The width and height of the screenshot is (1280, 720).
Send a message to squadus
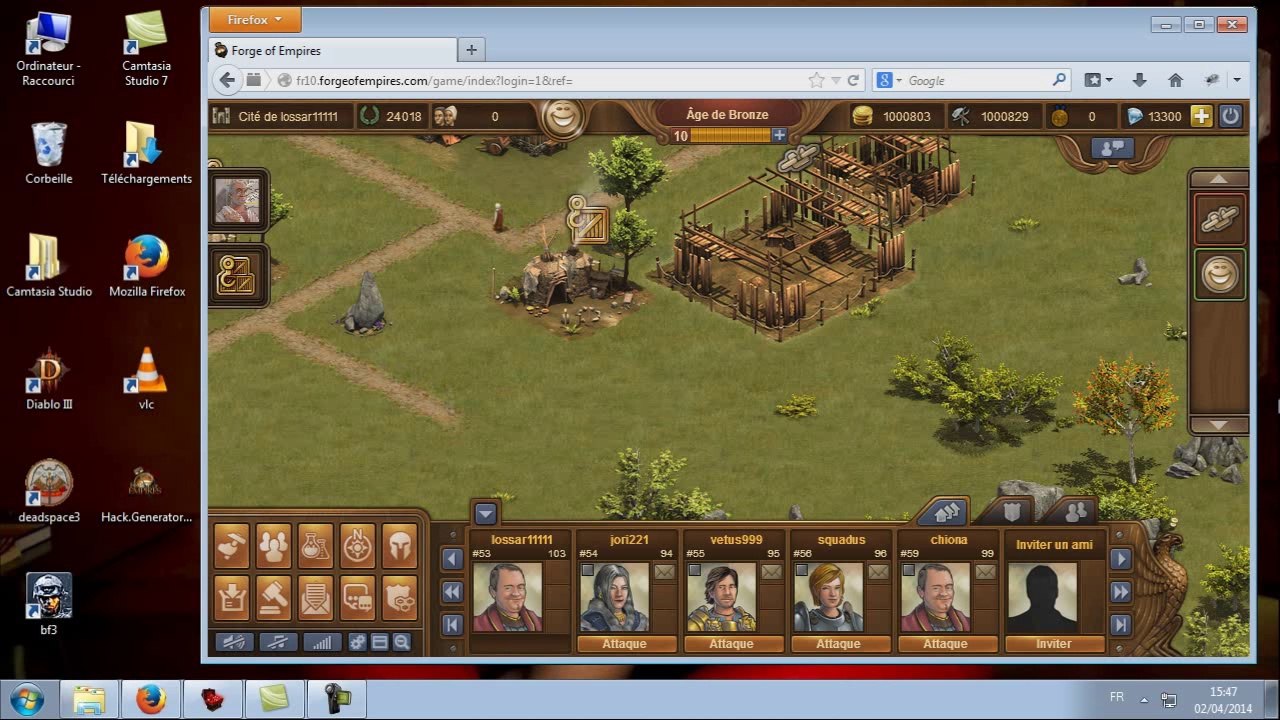(878, 572)
